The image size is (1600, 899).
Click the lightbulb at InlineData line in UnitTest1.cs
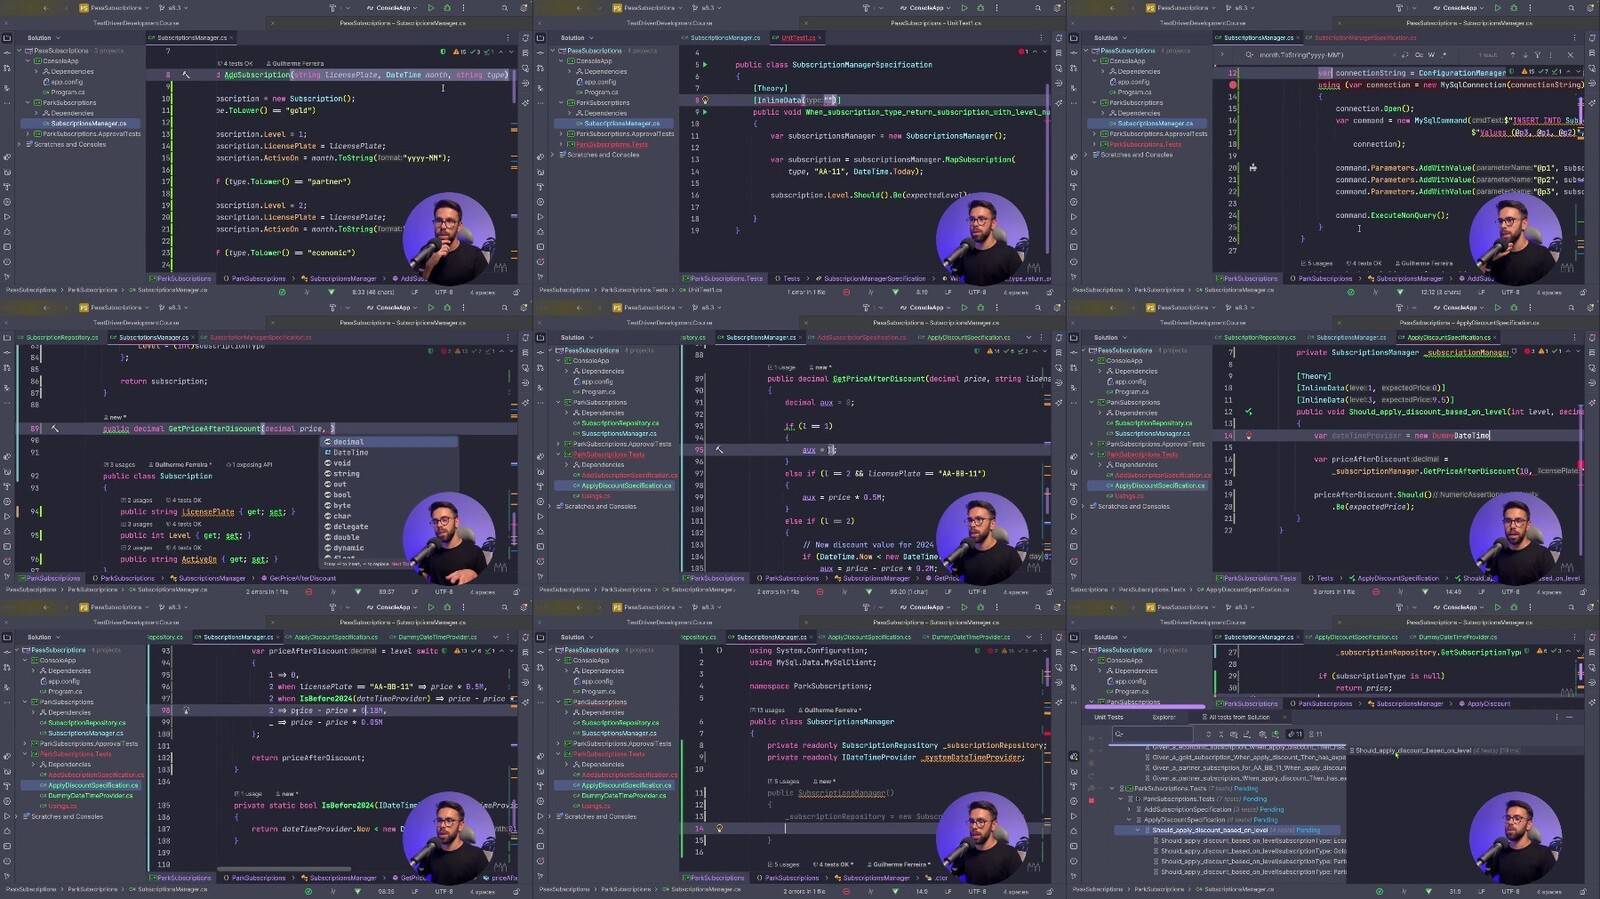click(705, 100)
